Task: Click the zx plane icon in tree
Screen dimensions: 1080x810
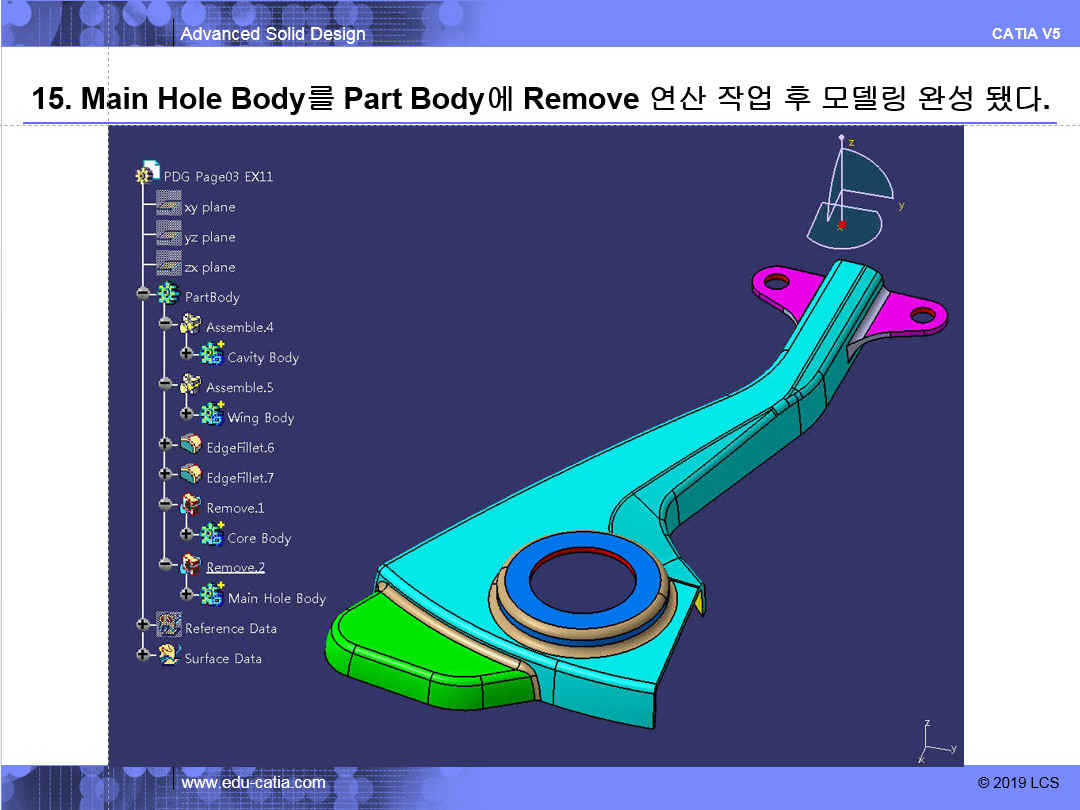Action: pyautogui.click(x=168, y=265)
